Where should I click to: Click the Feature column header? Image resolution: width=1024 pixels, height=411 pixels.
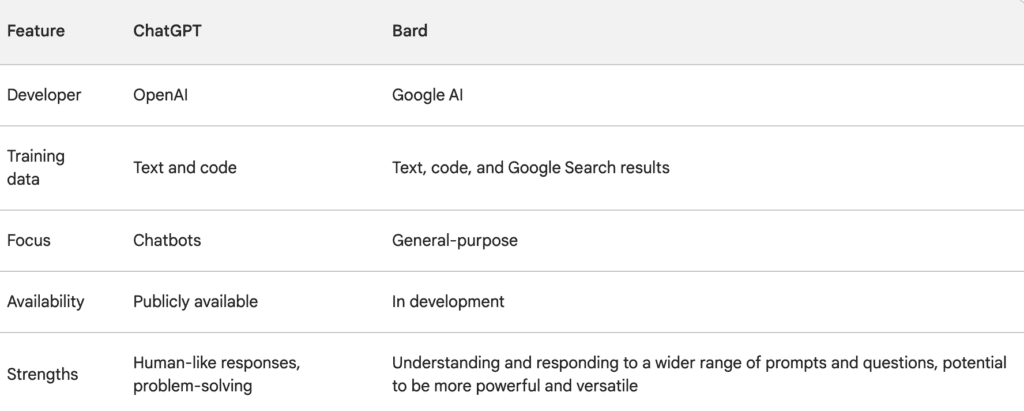tap(36, 31)
